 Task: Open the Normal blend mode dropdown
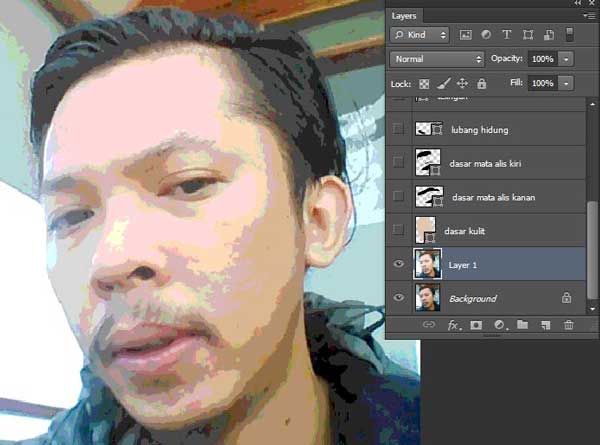pos(437,59)
